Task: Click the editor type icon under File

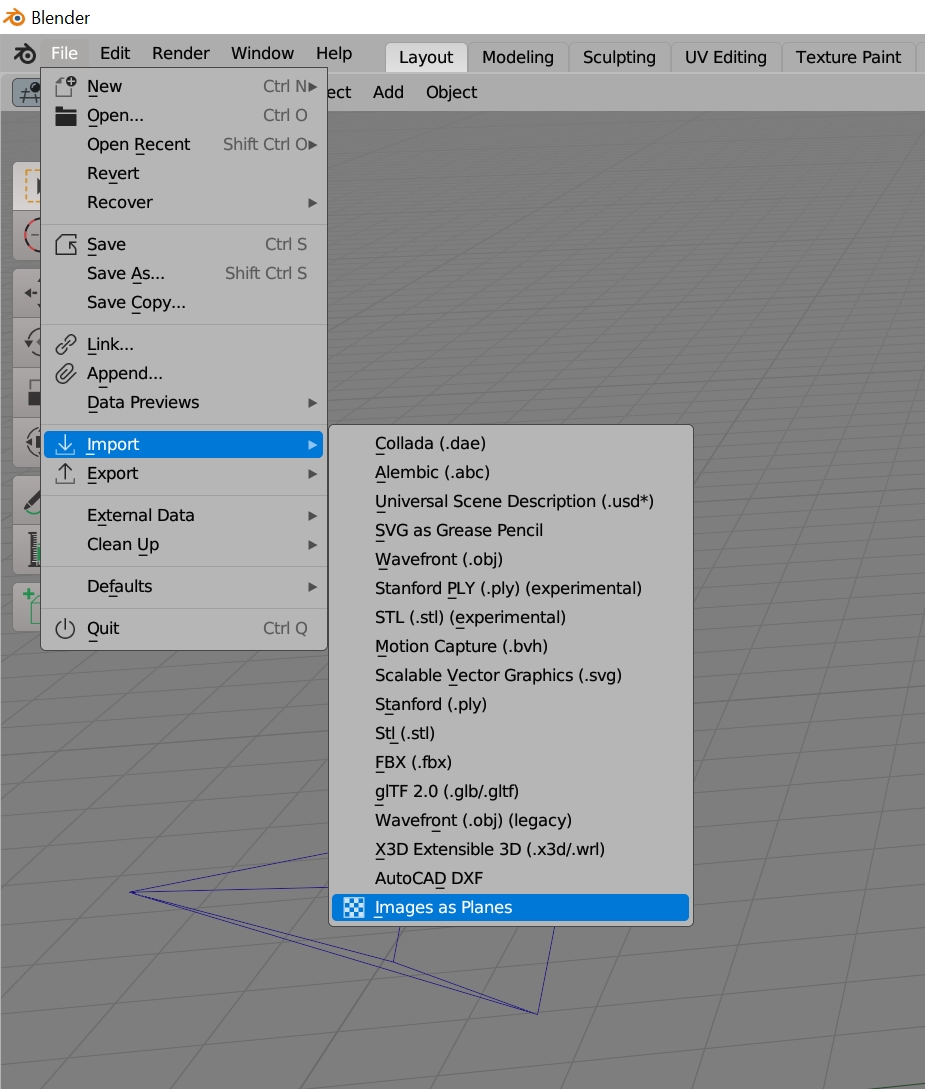Action: pos(28,92)
